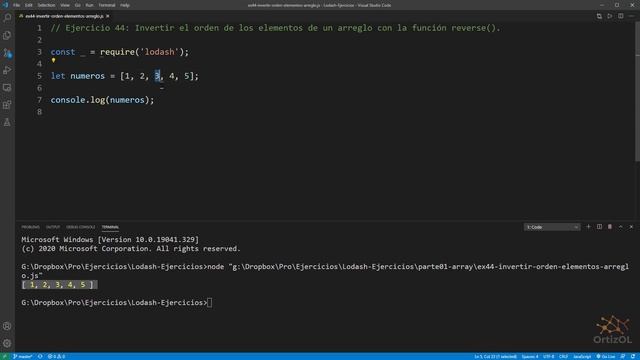
Task: Close the ex44 editor tab
Action: [108, 16]
